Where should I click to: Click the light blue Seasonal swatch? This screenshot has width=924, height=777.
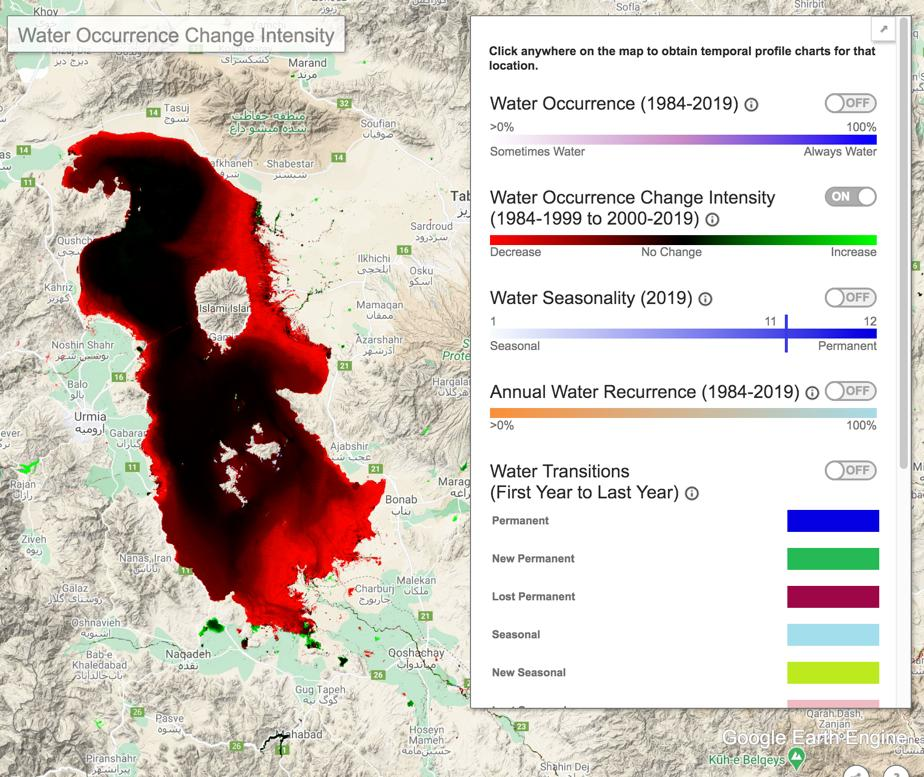click(833, 634)
